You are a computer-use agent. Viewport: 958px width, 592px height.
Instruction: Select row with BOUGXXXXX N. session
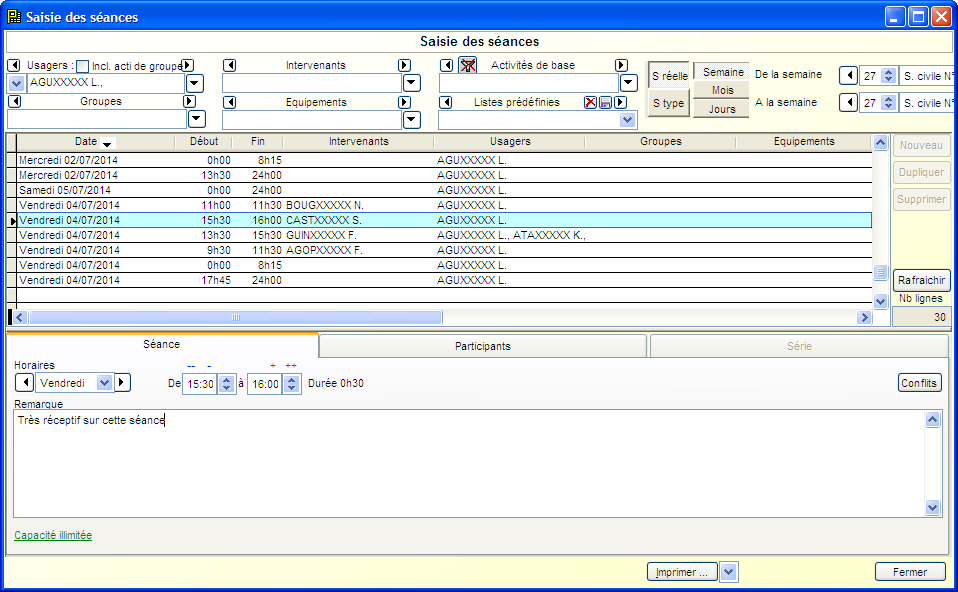[x=444, y=205]
